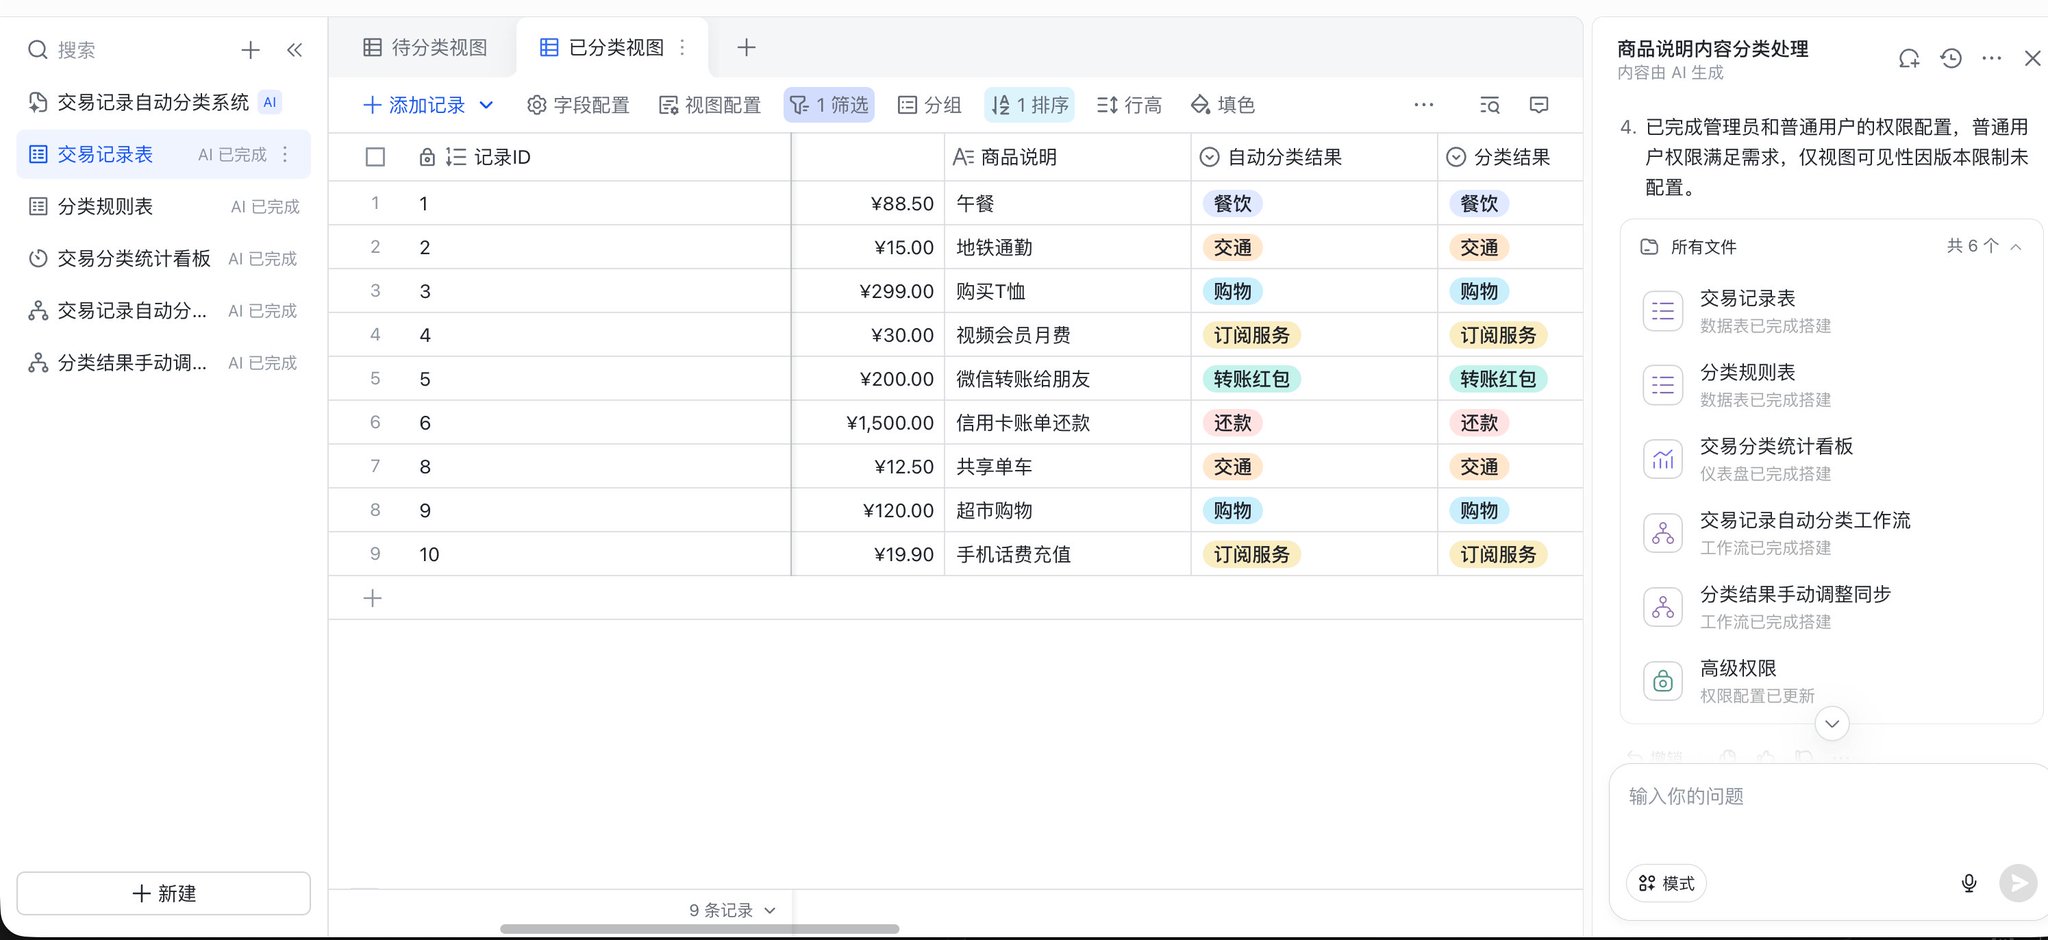The image size is (2048, 940).
Task: Open 字段配置 settings
Action: pyautogui.click(x=578, y=105)
